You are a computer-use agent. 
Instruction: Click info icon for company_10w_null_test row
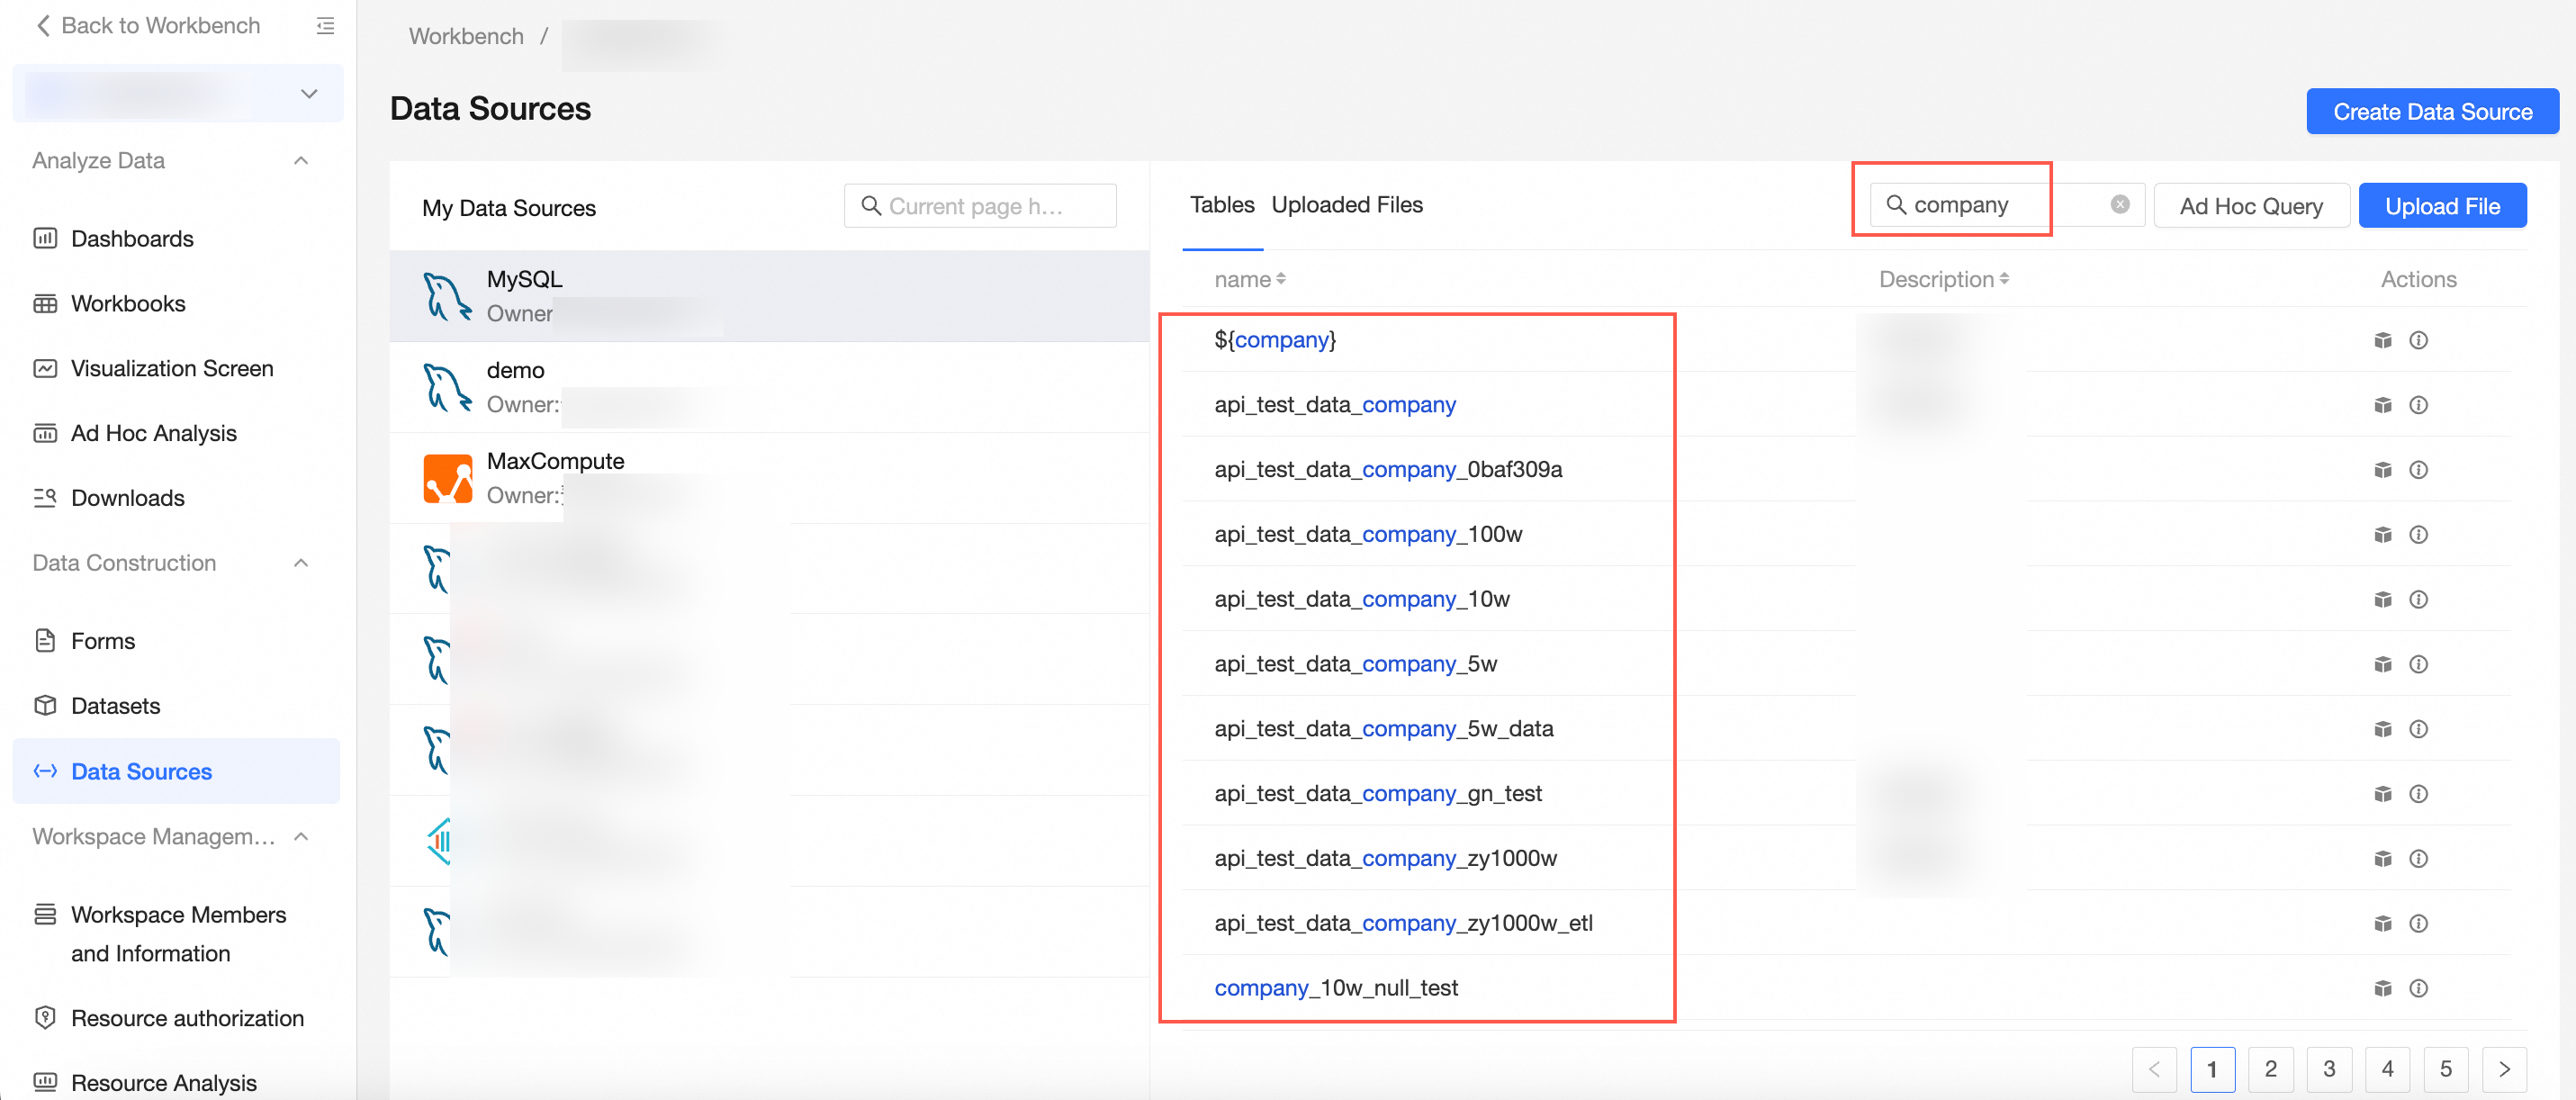(x=2418, y=988)
